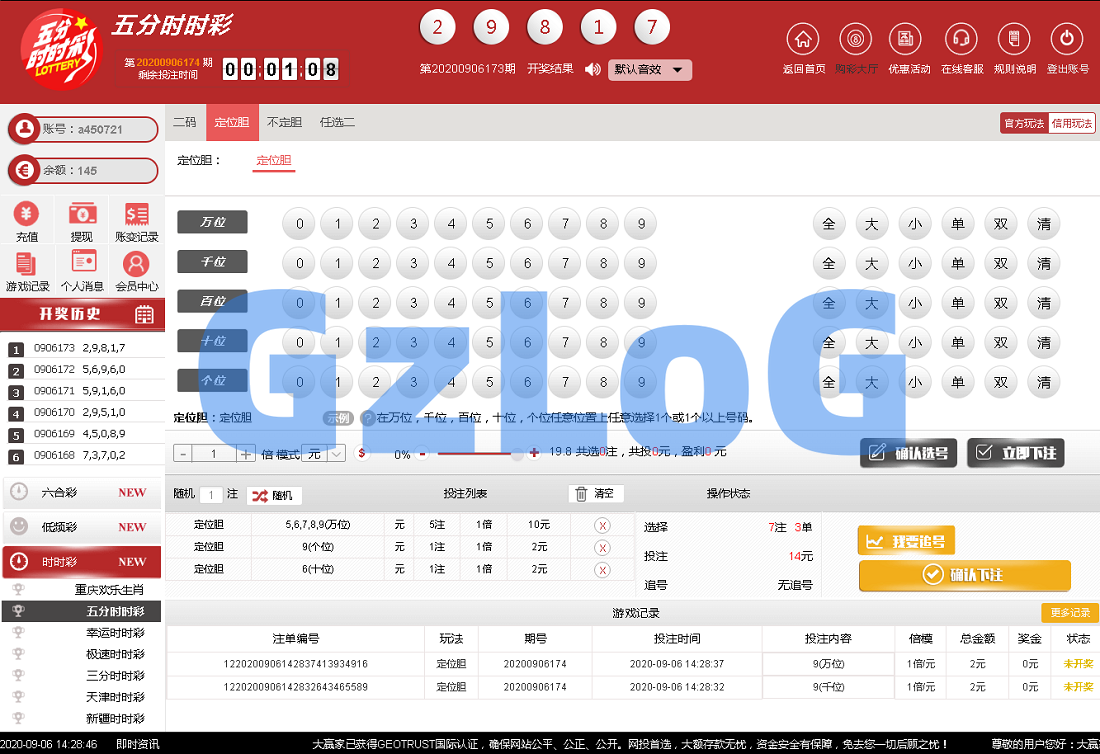Open 会员中心 member center icon
Screen dimensions: 1100x754
tap(136, 264)
